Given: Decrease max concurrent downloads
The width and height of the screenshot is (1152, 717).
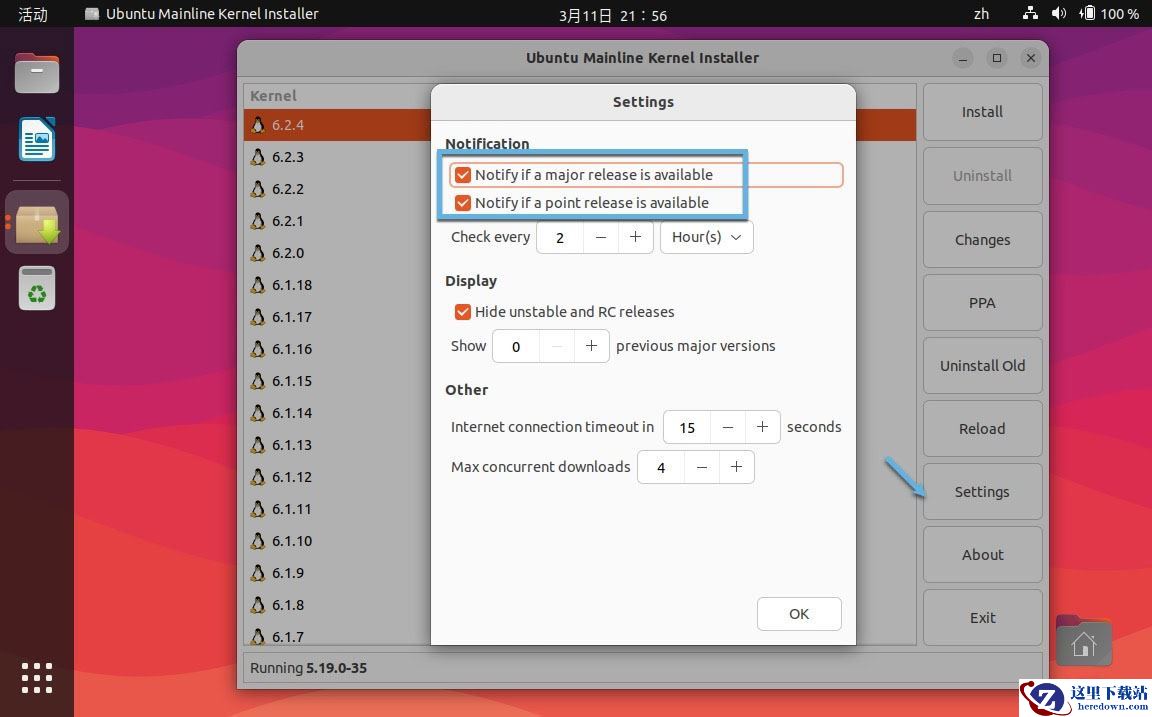Looking at the screenshot, I should tap(702, 467).
